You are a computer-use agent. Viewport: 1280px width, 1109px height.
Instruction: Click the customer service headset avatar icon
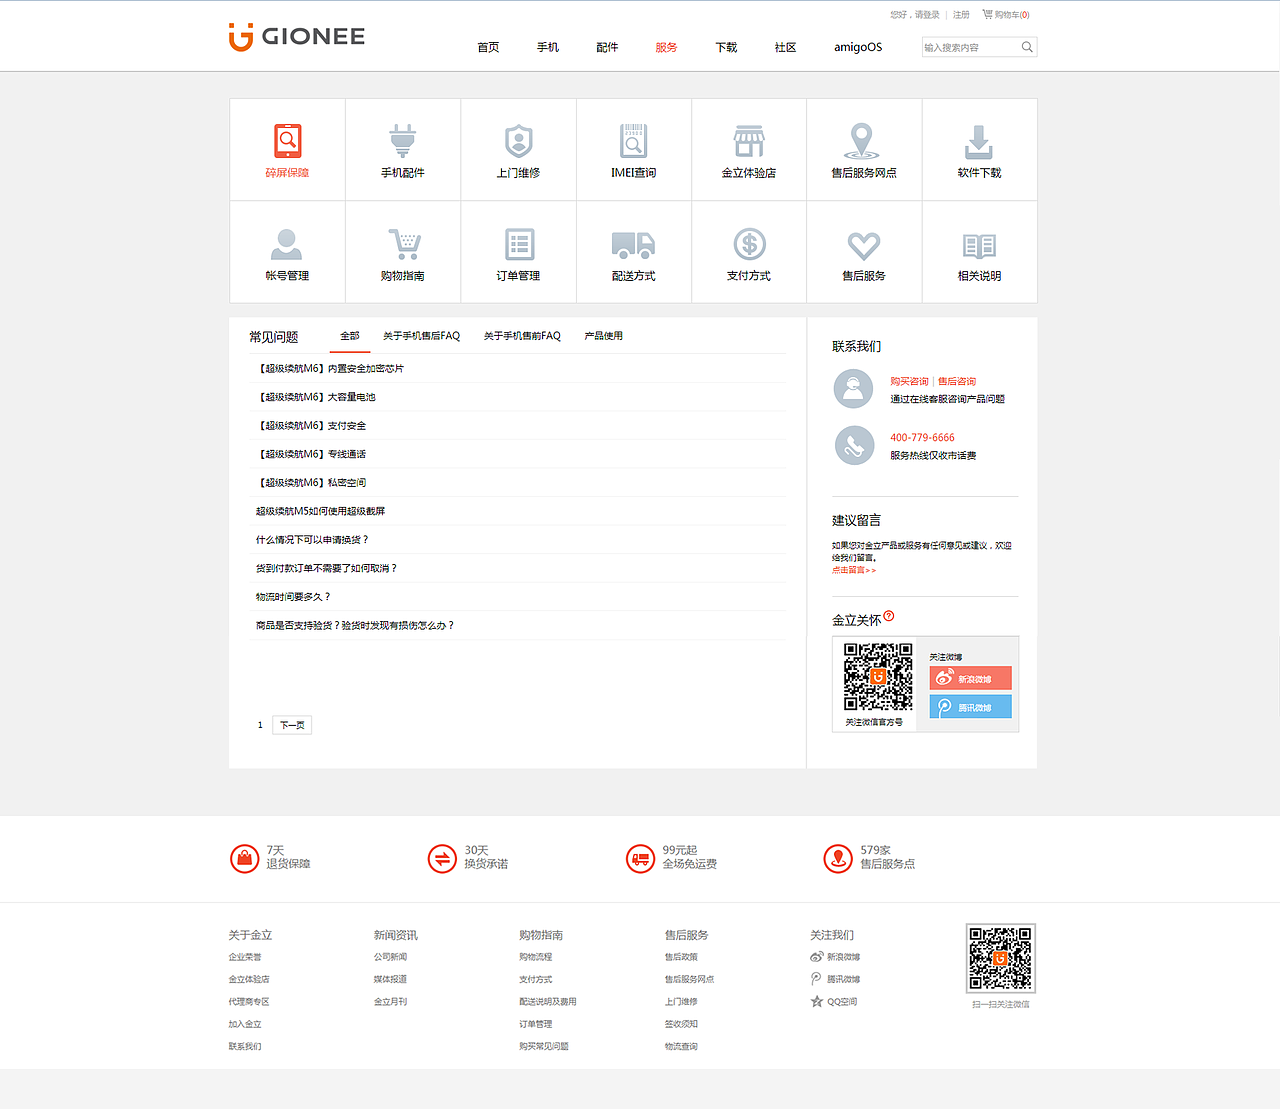click(853, 388)
